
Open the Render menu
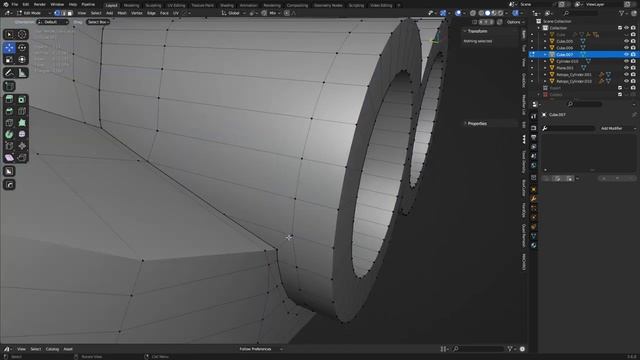pos(40,4)
